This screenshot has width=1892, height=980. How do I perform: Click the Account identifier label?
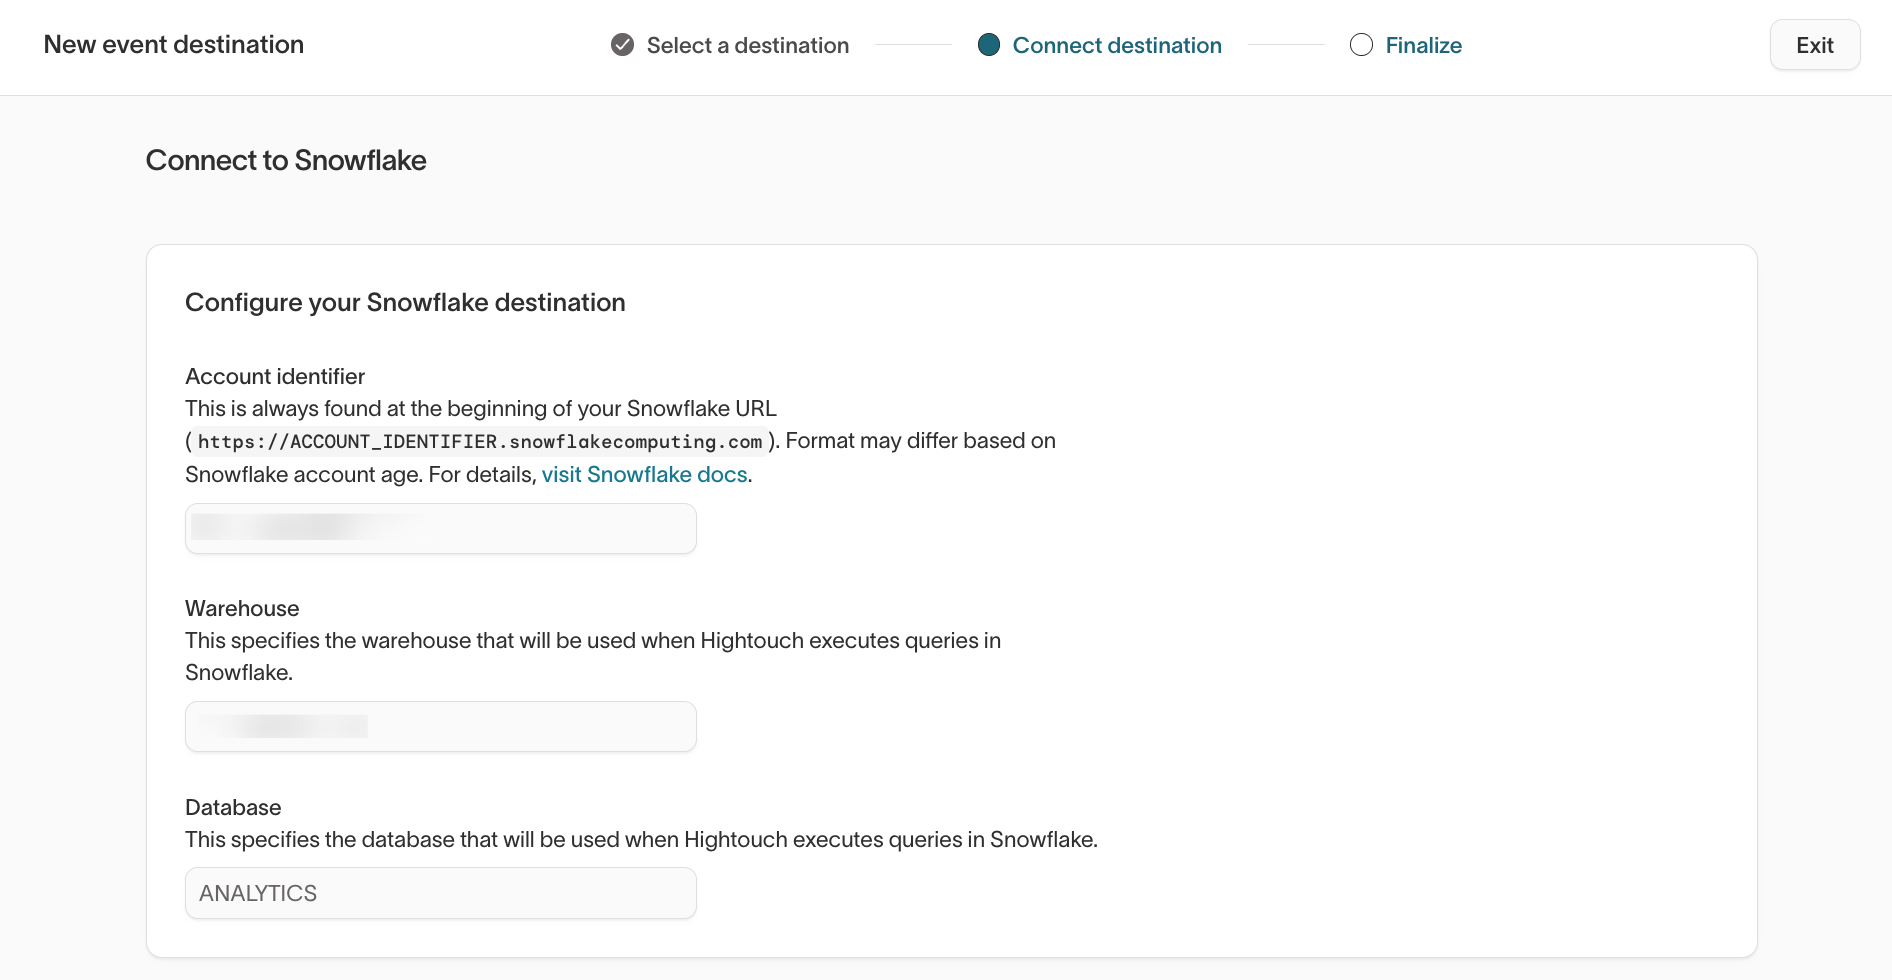click(x=275, y=376)
